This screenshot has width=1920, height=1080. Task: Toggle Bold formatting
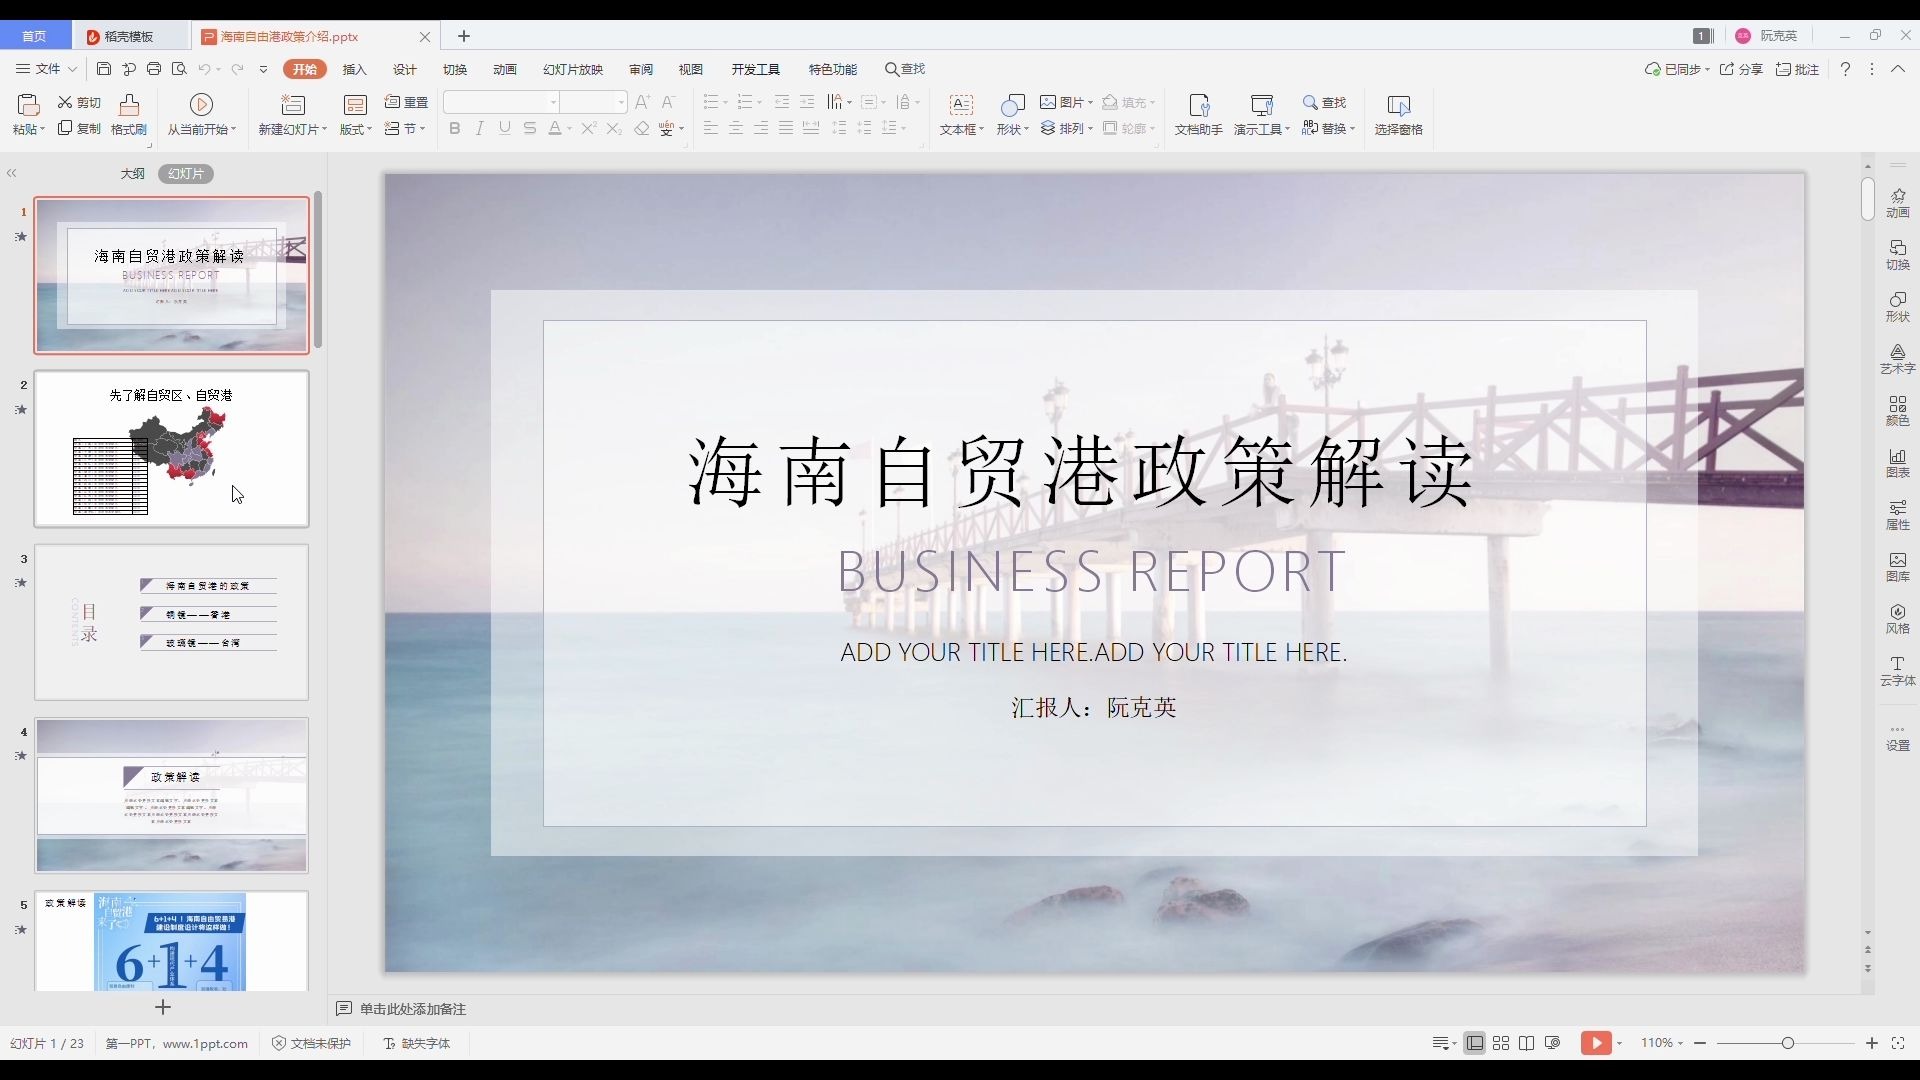[455, 128]
